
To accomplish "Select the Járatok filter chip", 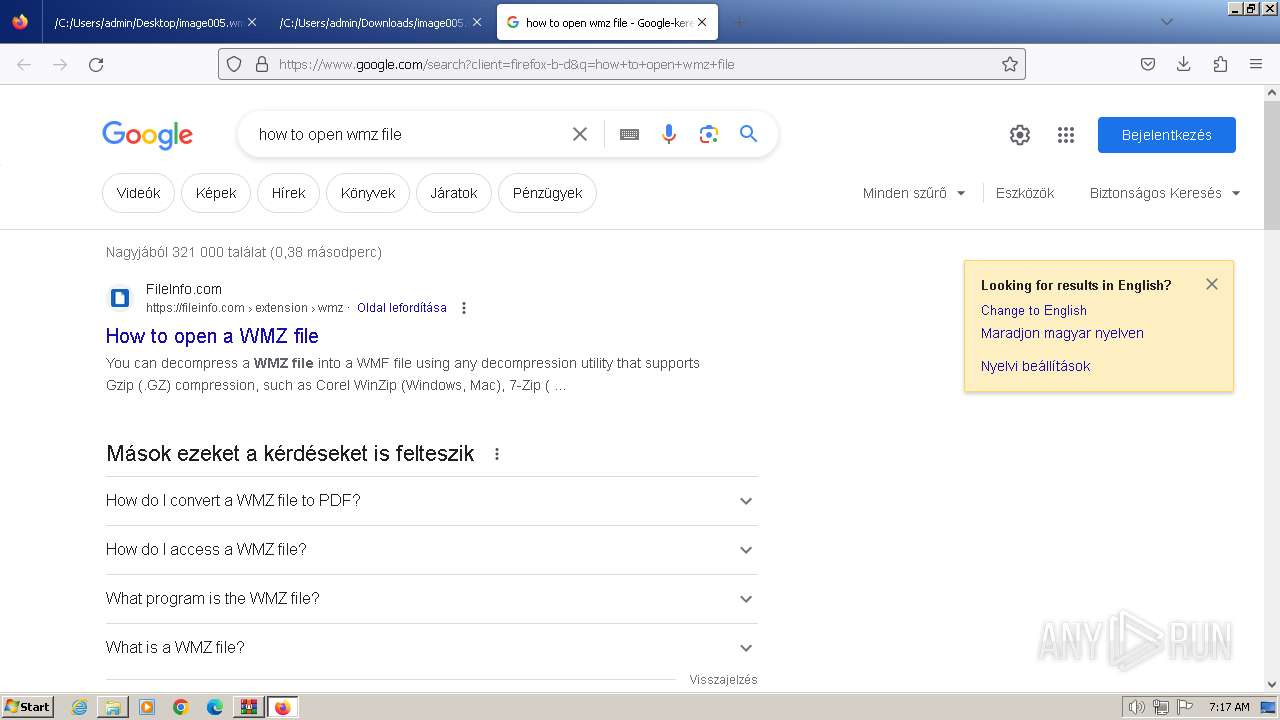I will click(x=454, y=193).
